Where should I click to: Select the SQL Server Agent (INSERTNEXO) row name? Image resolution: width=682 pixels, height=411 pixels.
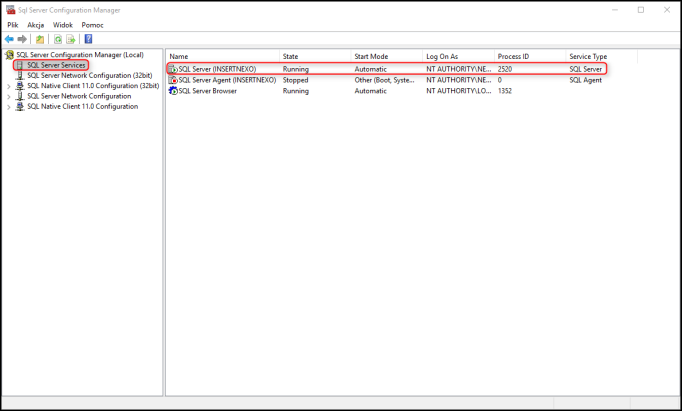tap(227, 80)
